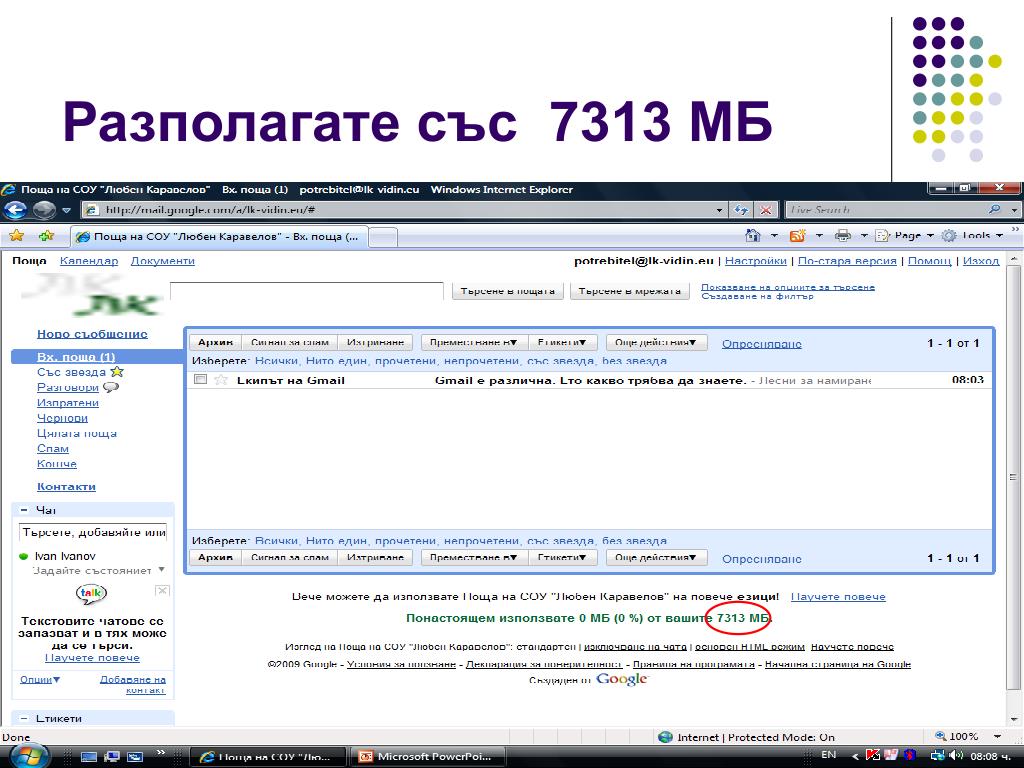
Task: Stop loading with the red X icon
Action: pos(765,210)
